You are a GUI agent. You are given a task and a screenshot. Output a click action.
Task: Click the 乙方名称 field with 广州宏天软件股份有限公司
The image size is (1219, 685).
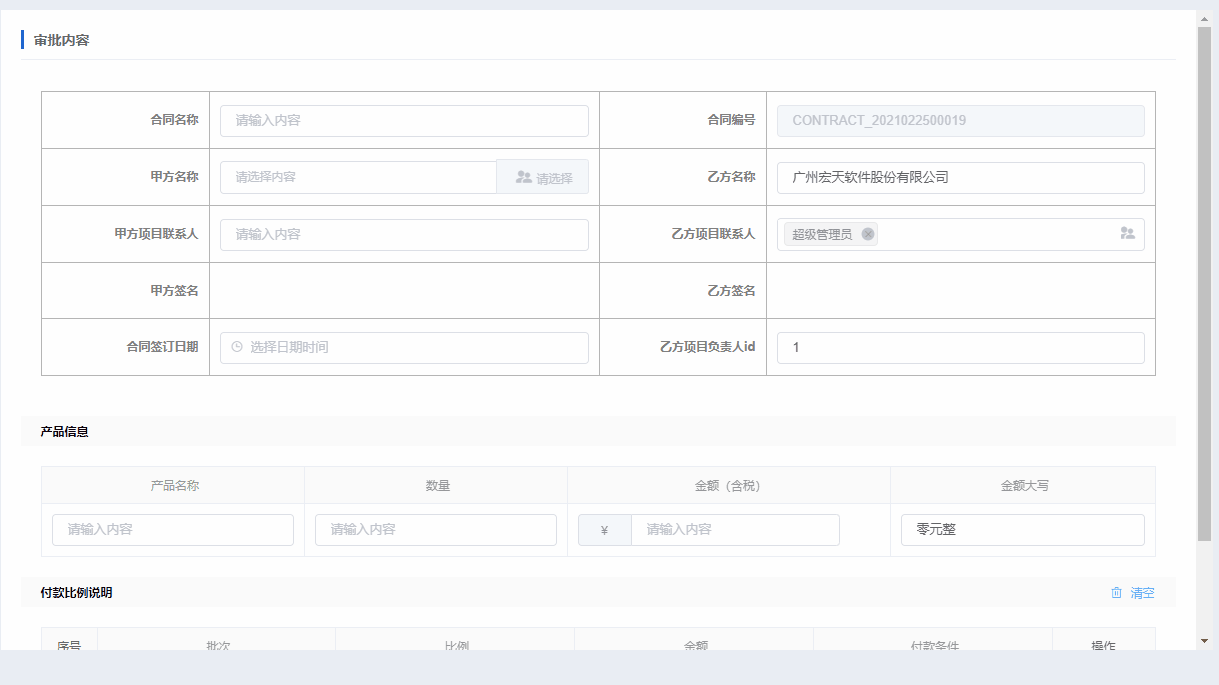(x=960, y=177)
